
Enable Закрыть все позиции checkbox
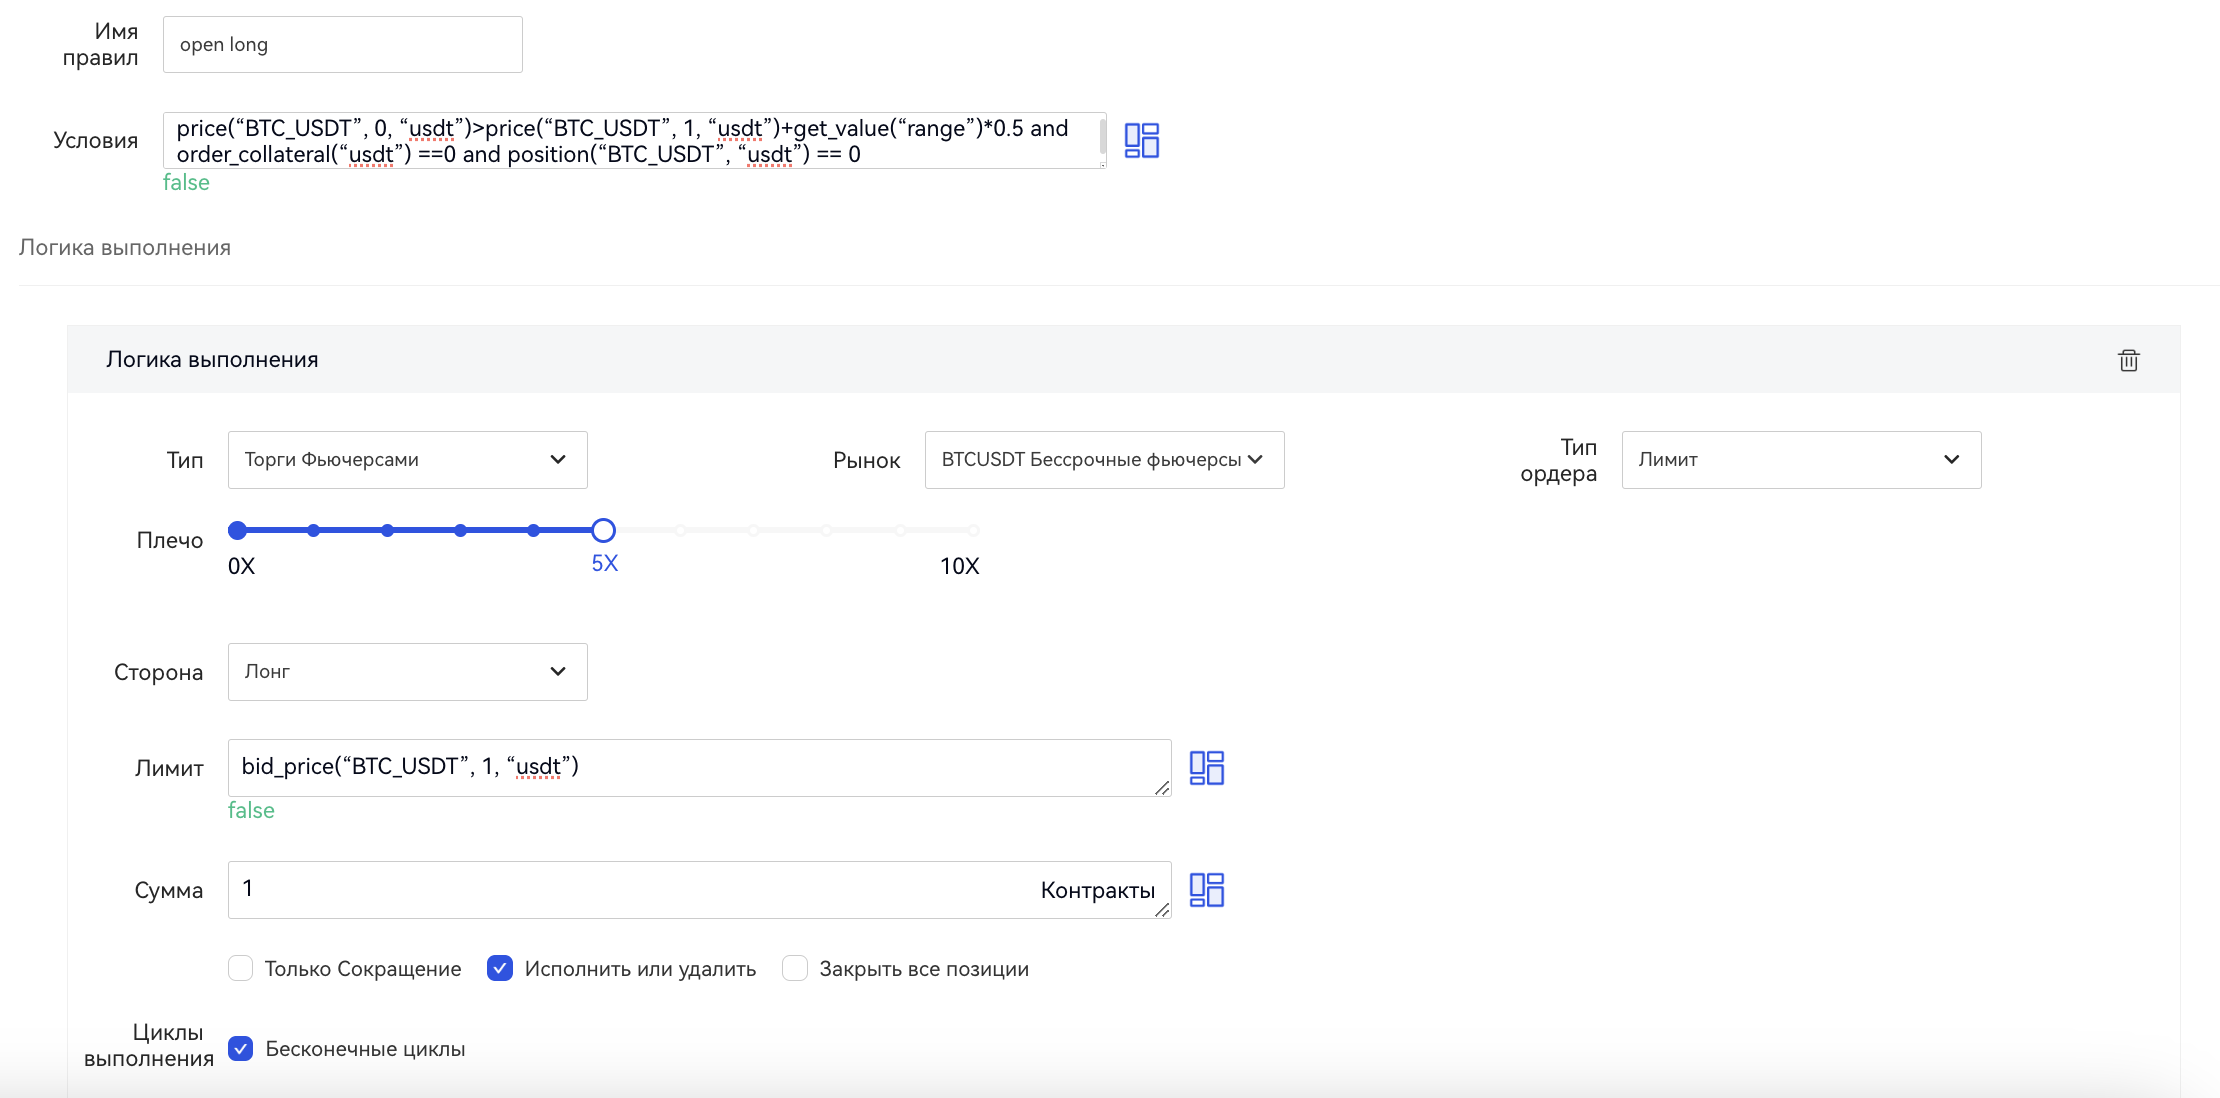click(x=795, y=968)
